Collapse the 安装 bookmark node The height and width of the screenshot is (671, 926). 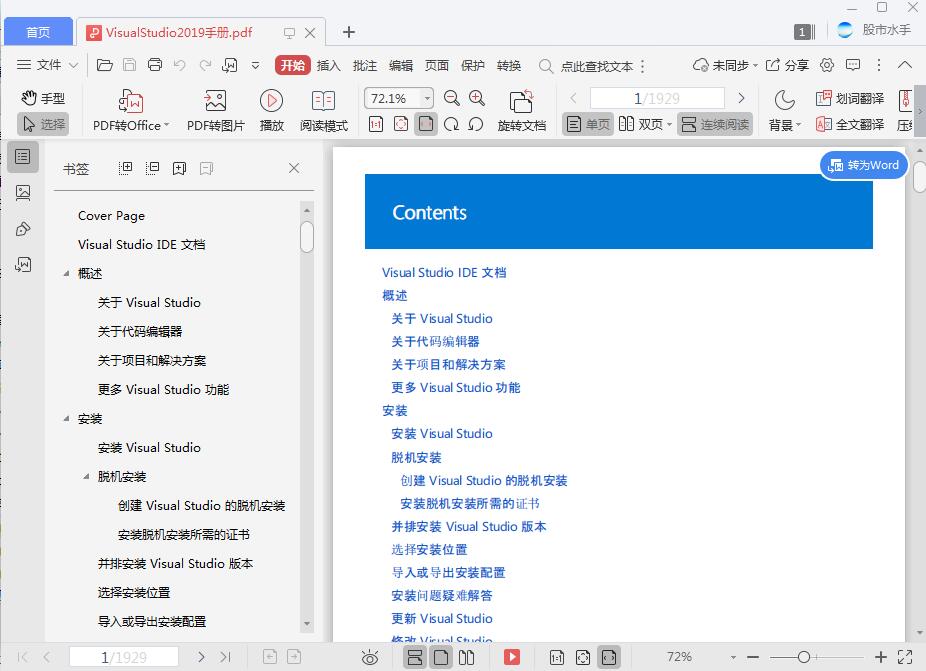[66, 419]
